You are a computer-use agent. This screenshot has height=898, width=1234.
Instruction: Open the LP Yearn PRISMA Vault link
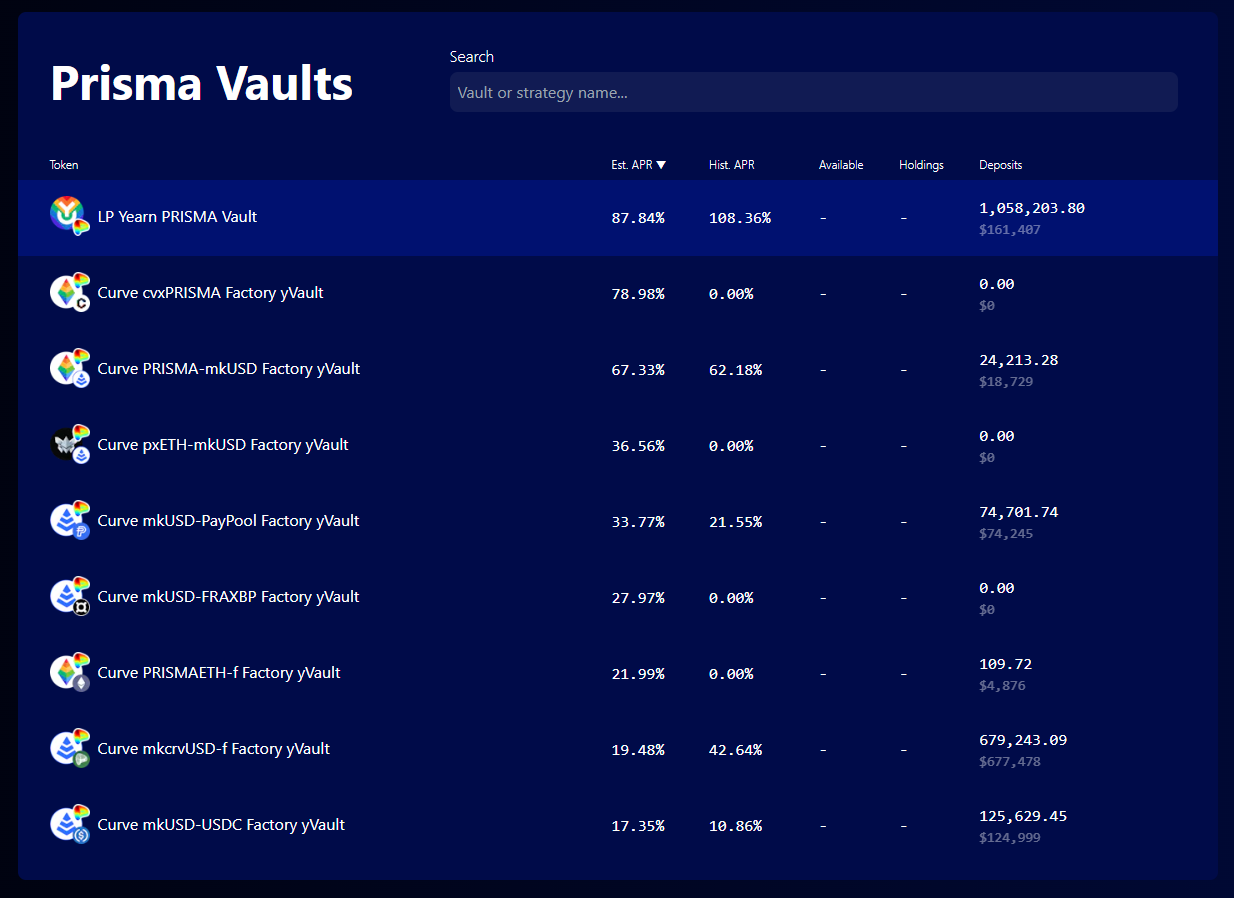point(177,217)
